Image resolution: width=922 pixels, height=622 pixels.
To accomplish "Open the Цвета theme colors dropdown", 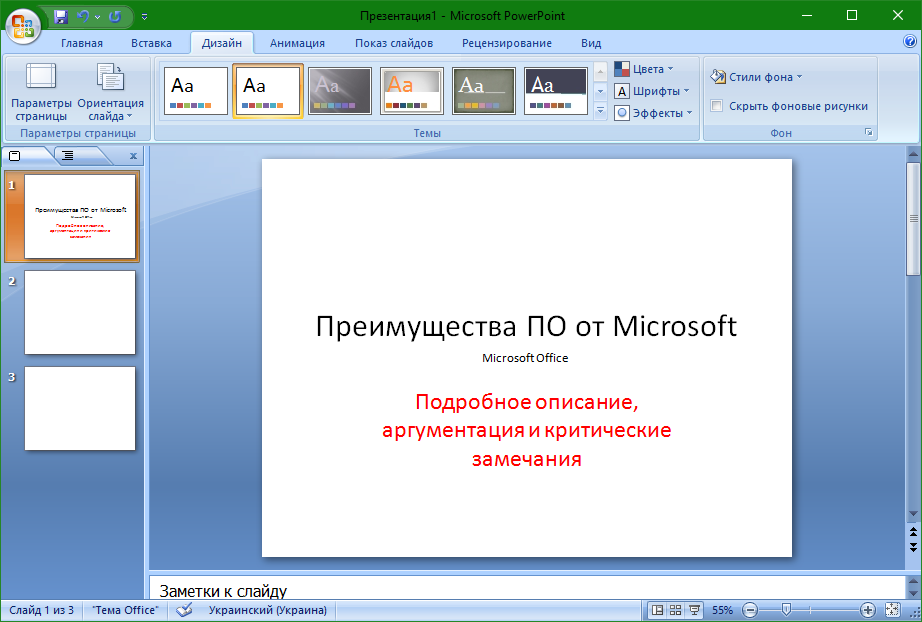I will (x=644, y=69).
